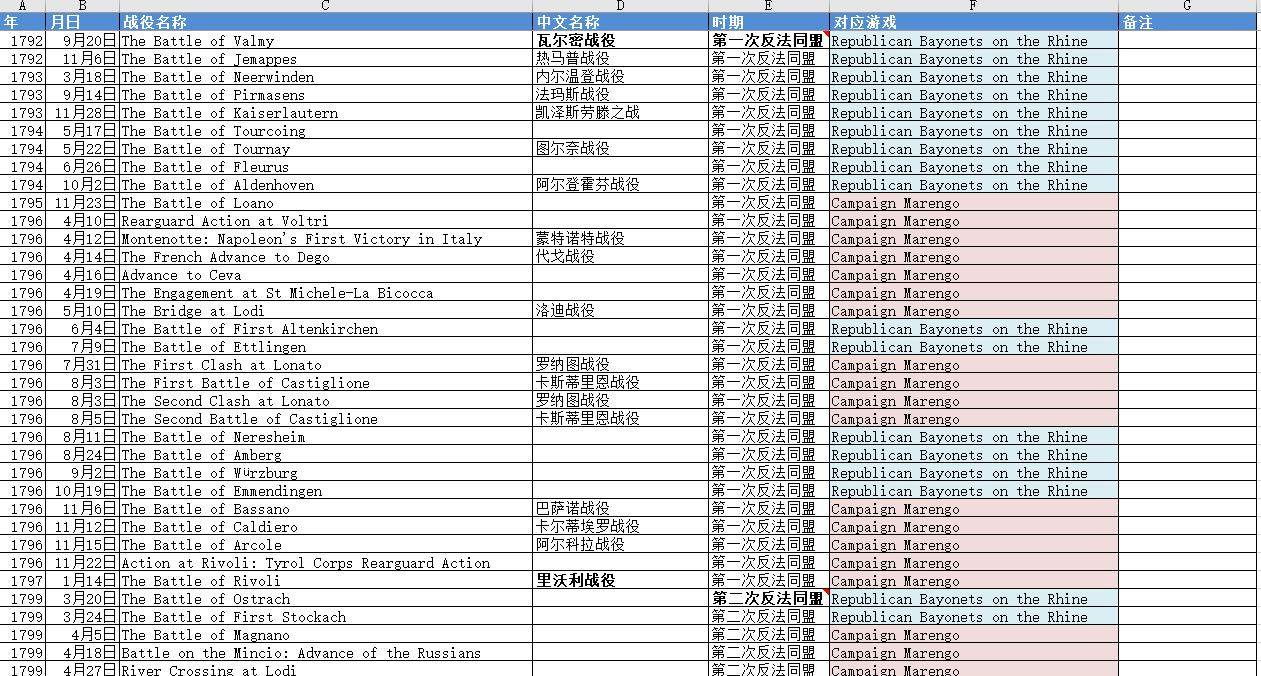The image size is (1261, 676).
Task: Click the 中文名称 header cell
Action: point(620,22)
